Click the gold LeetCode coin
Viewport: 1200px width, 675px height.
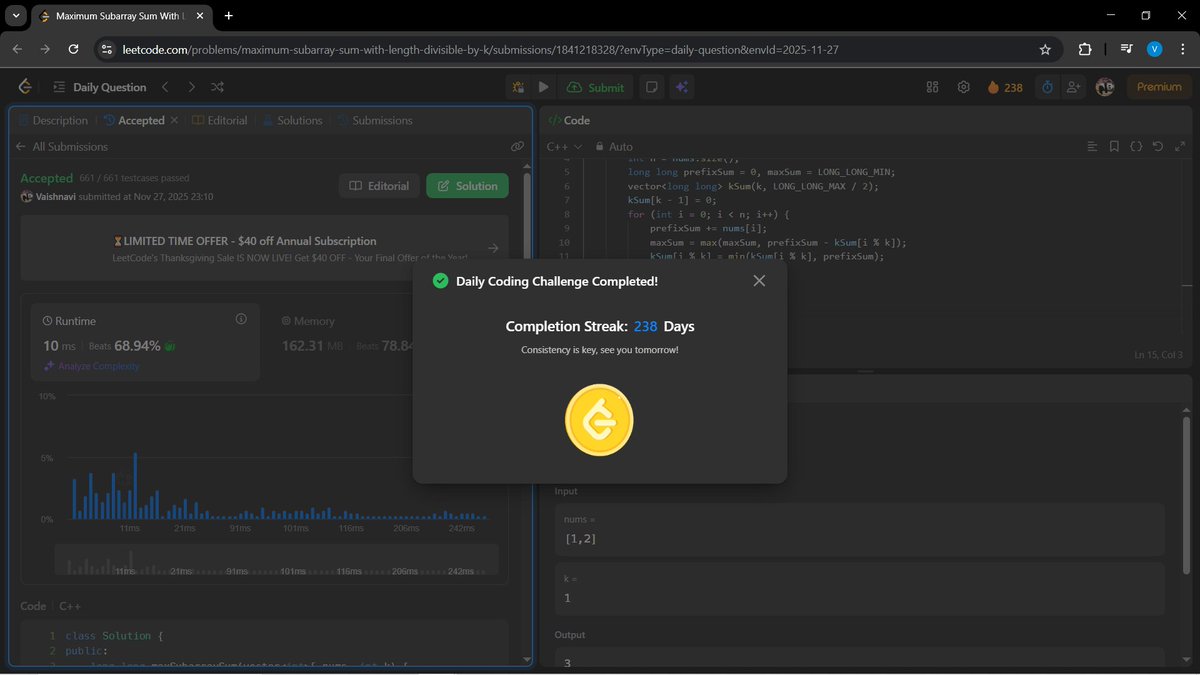coord(599,421)
